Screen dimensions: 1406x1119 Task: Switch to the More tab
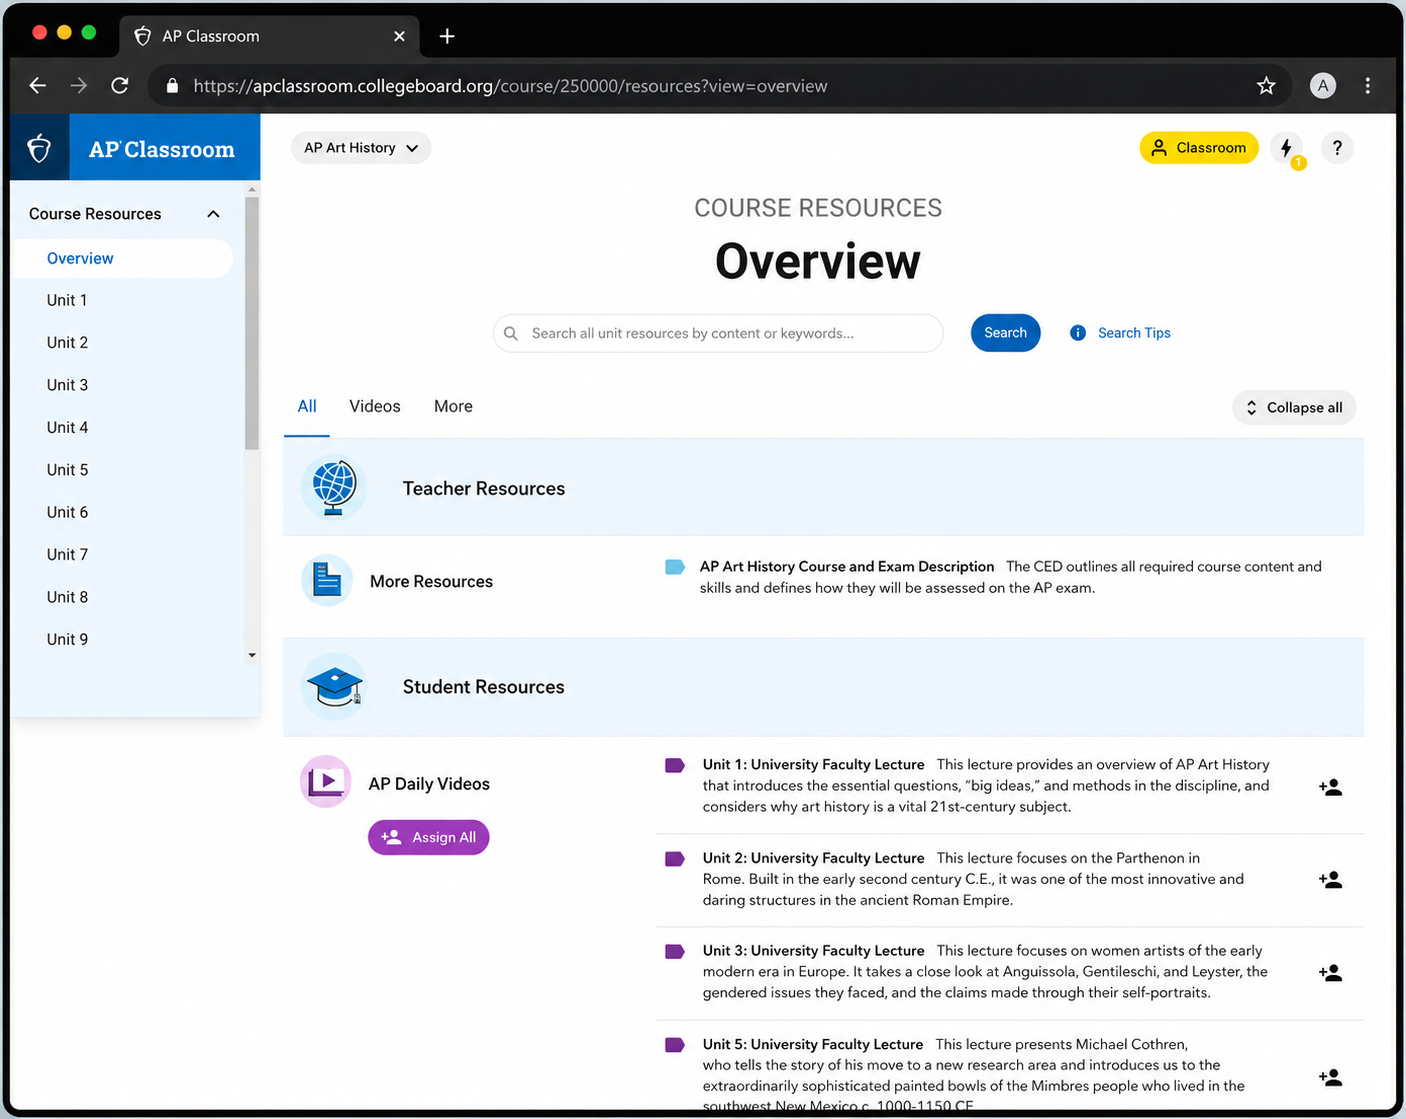pos(453,406)
